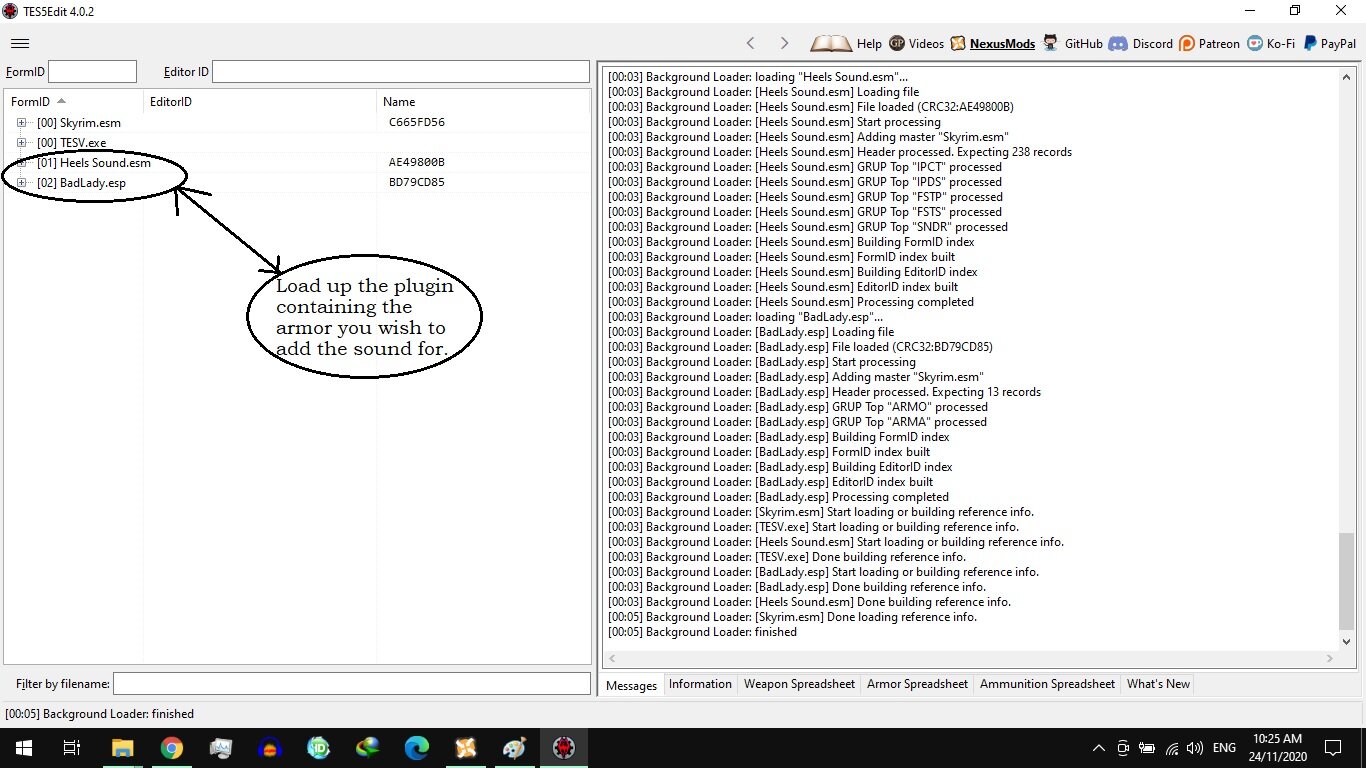
Task: Click log line GRUP Top "ARMO" processed
Action: pyautogui.click(x=798, y=407)
